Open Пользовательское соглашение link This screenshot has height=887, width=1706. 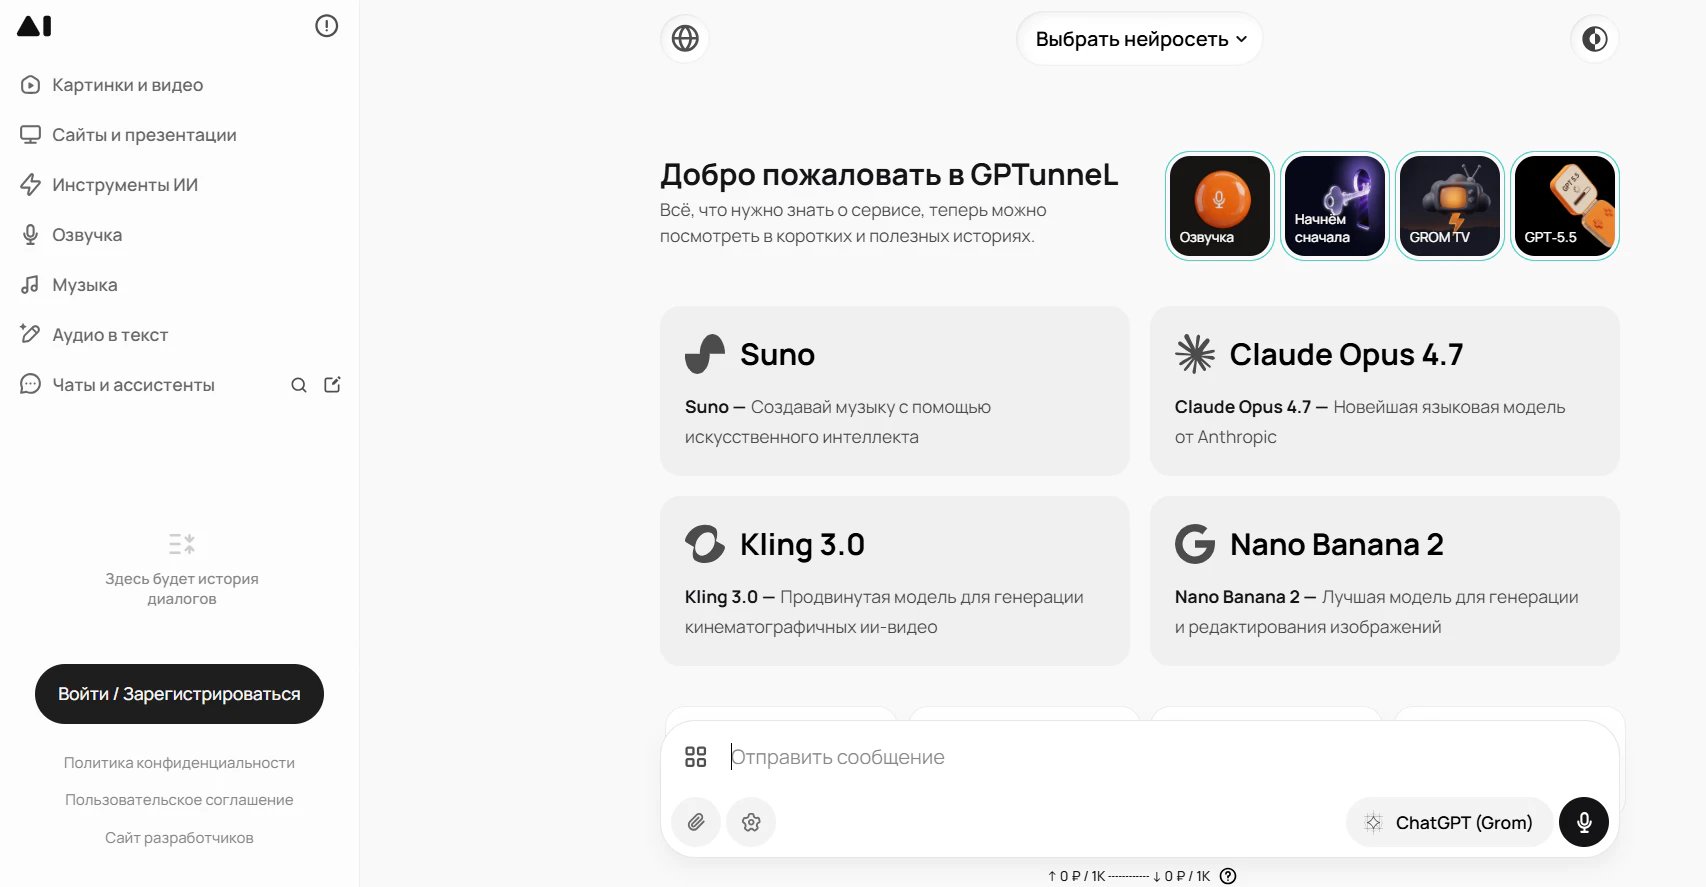click(x=179, y=800)
